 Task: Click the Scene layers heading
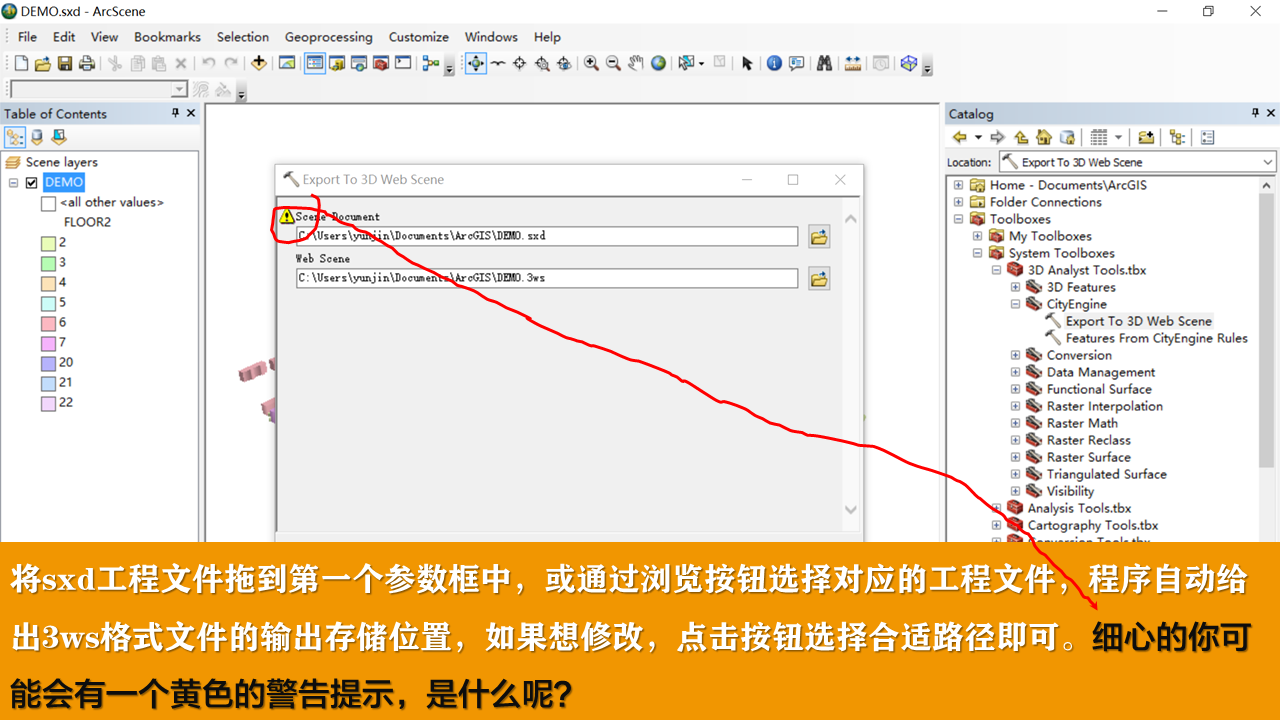coord(61,162)
